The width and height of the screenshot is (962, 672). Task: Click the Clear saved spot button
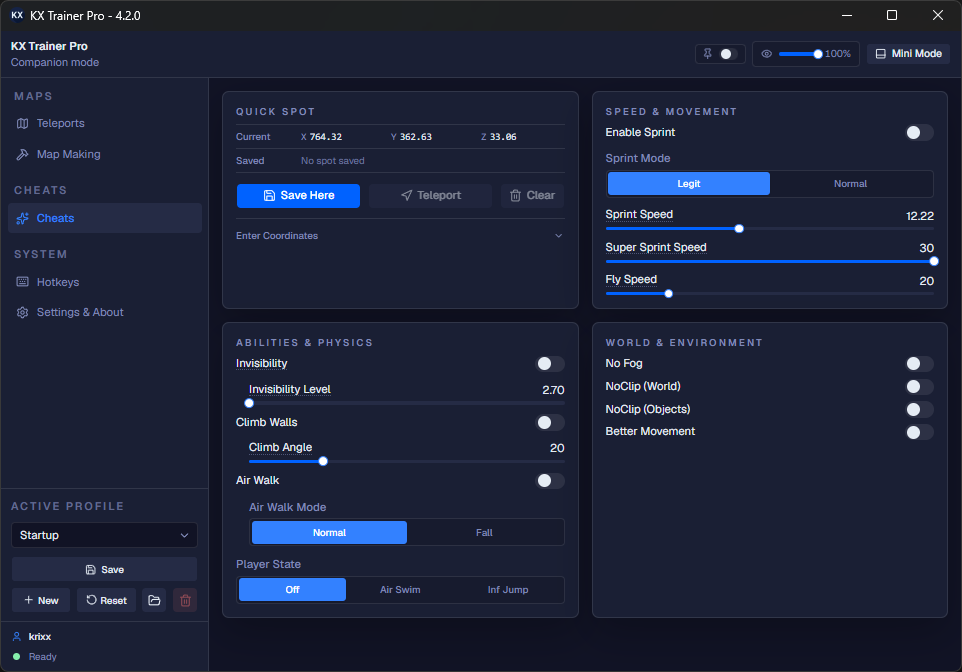(x=533, y=196)
